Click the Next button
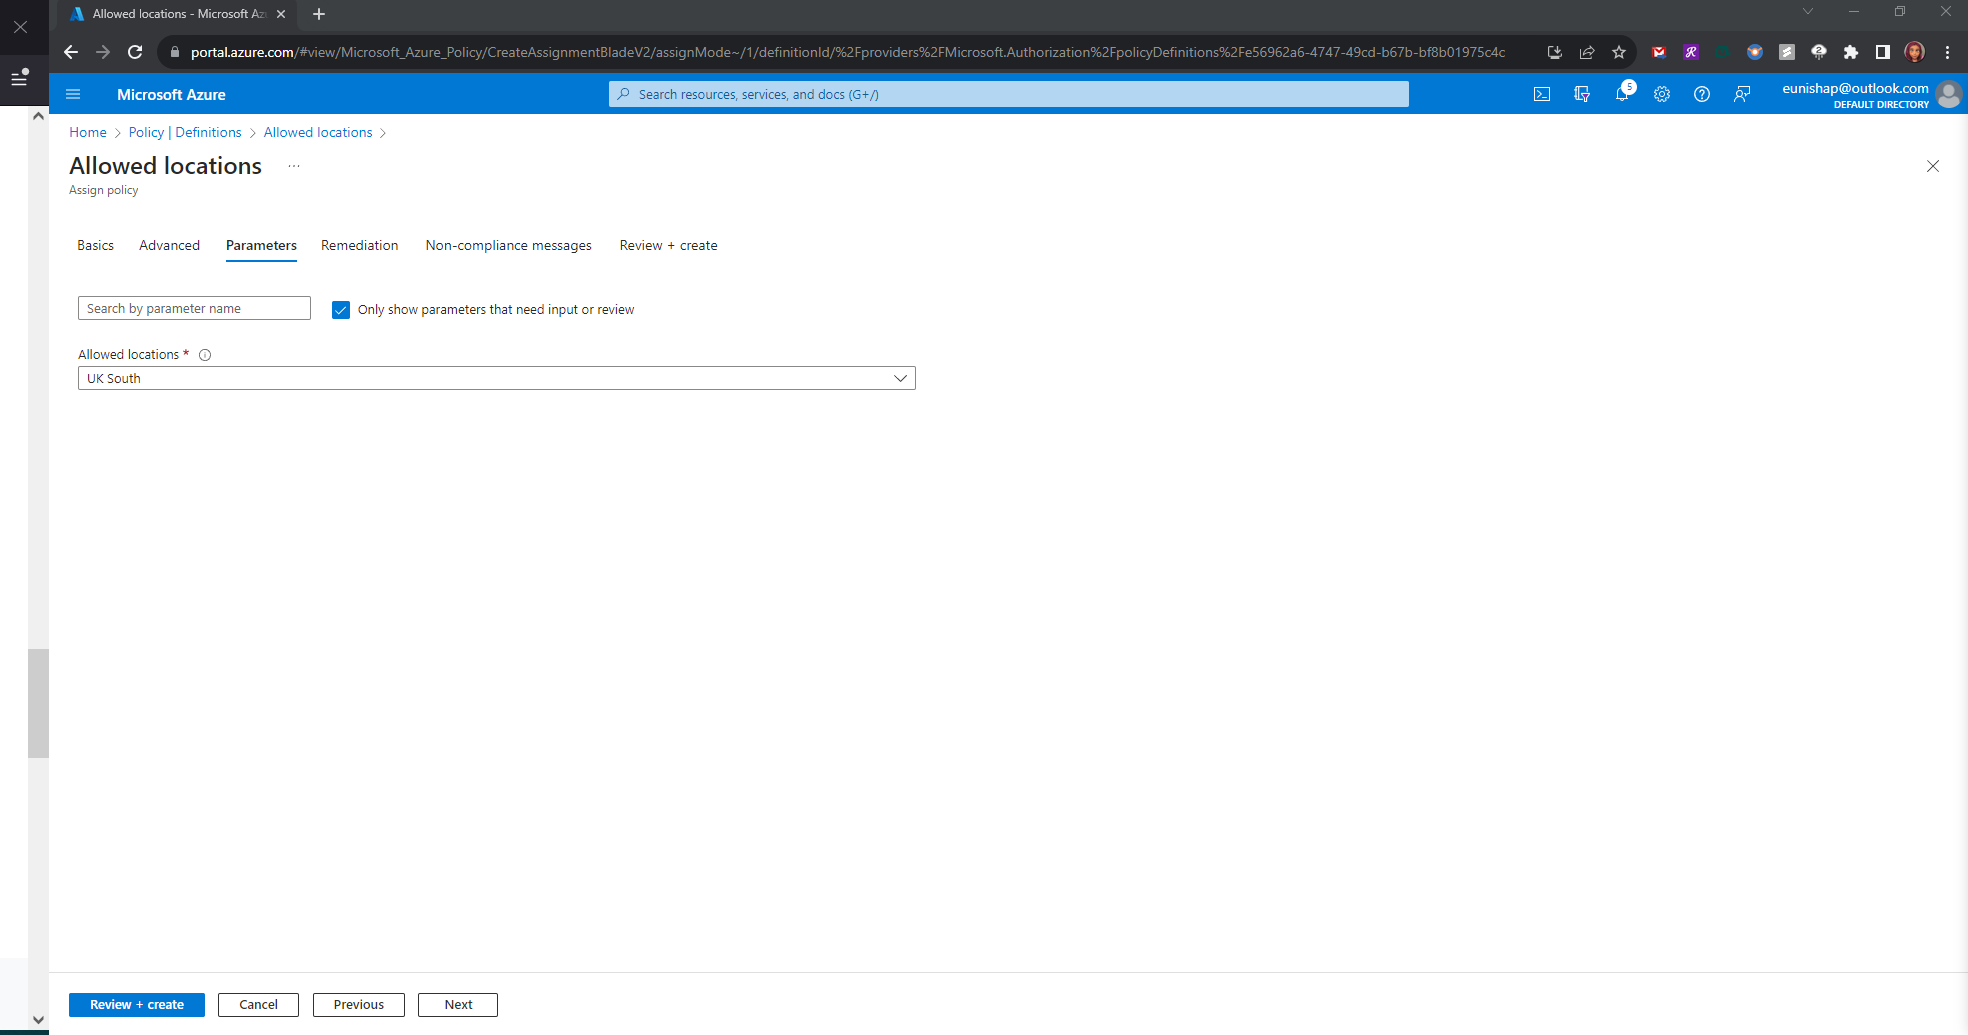1968x1035 pixels. (x=458, y=1004)
